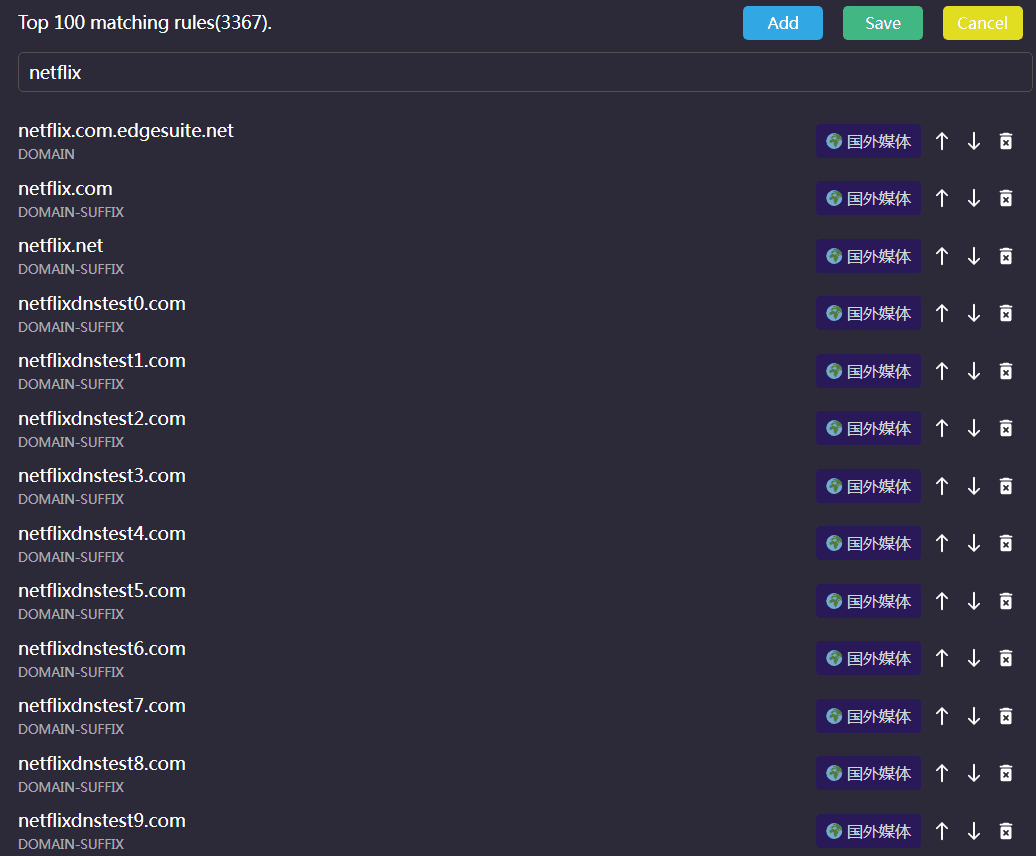Change proxy group of netflixdnstest0.com
Image resolution: width=1036 pixels, height=856 pixels.
coord(868,313)
